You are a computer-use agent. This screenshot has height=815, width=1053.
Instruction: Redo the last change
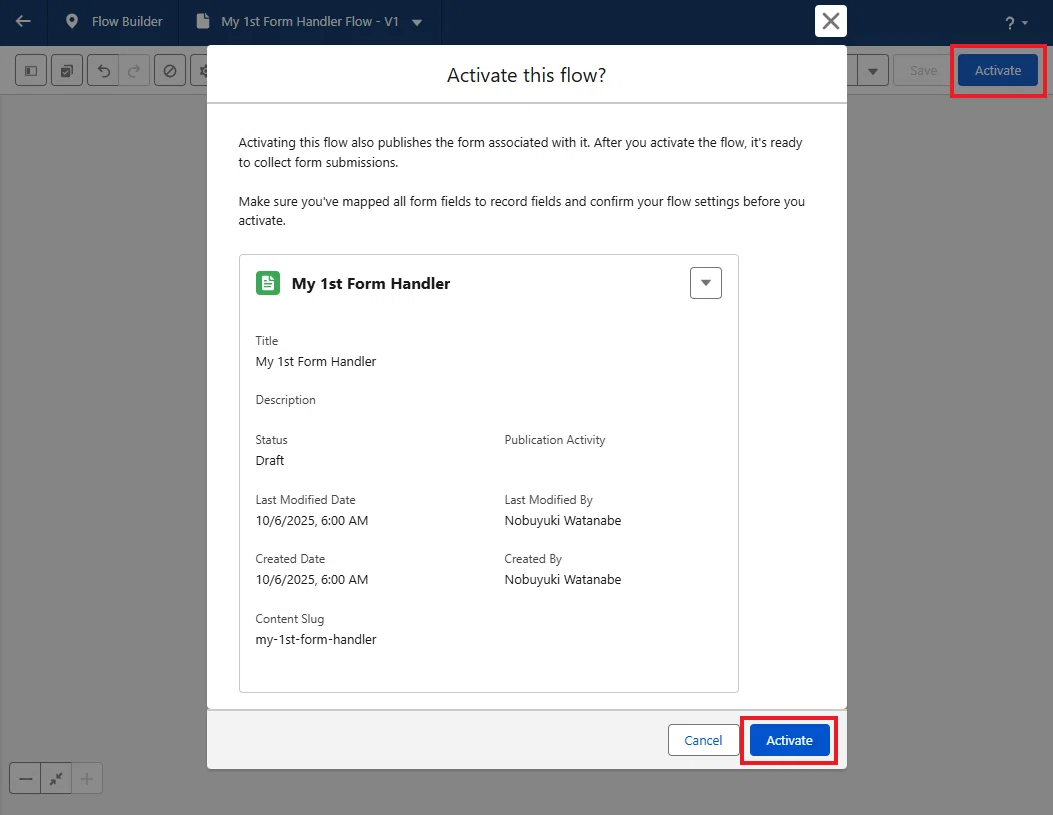pos(134,70)
